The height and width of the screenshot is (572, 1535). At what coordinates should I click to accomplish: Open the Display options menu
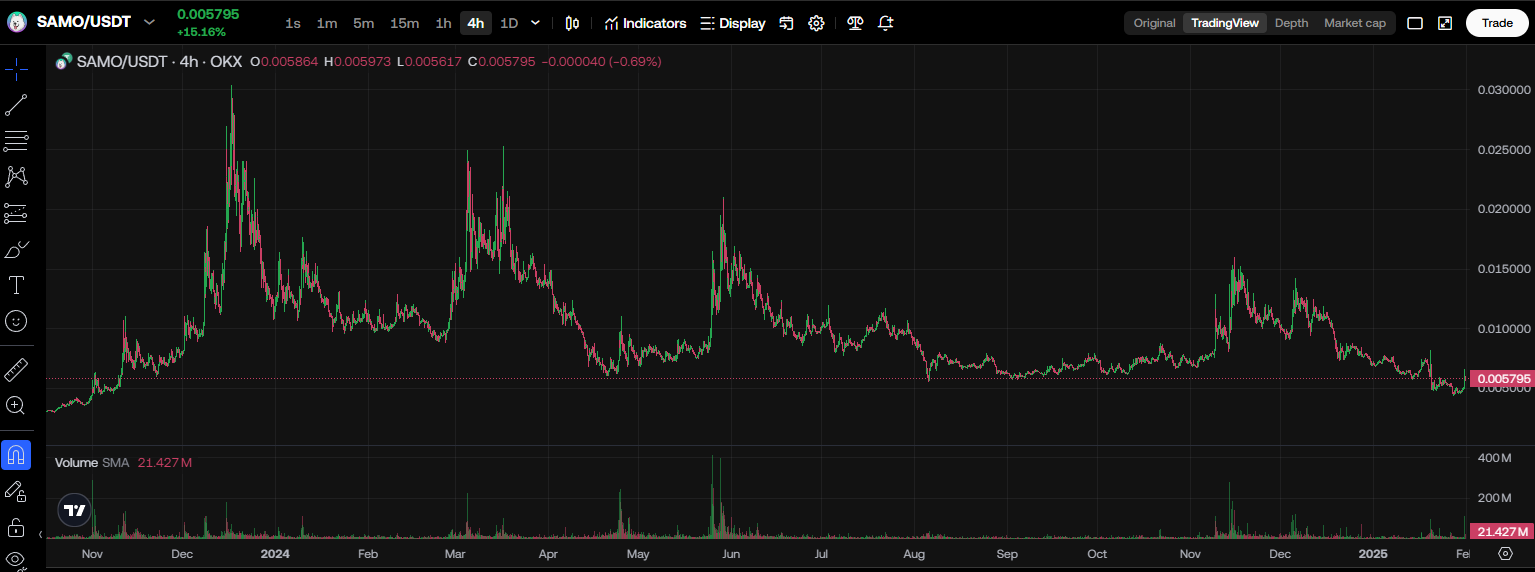tap(732, 23)
